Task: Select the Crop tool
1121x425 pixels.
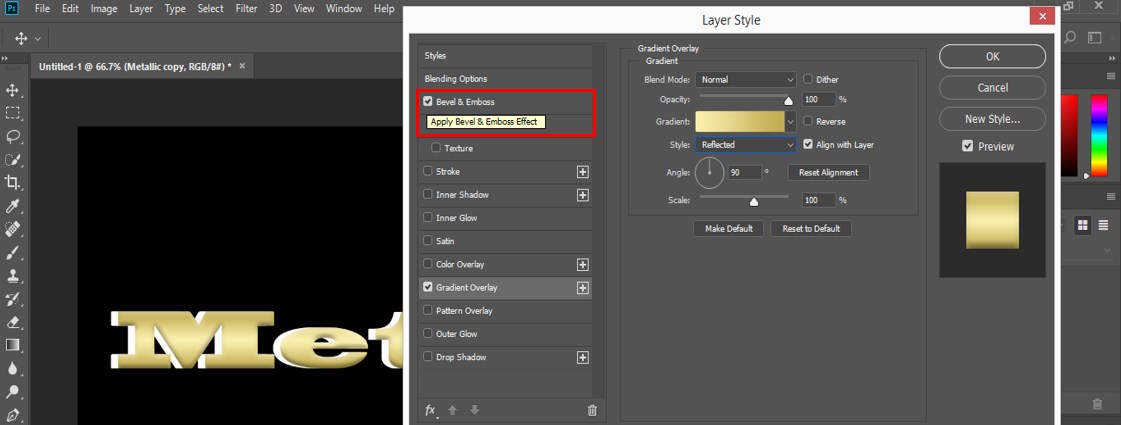Action: [x=12, y=182]
